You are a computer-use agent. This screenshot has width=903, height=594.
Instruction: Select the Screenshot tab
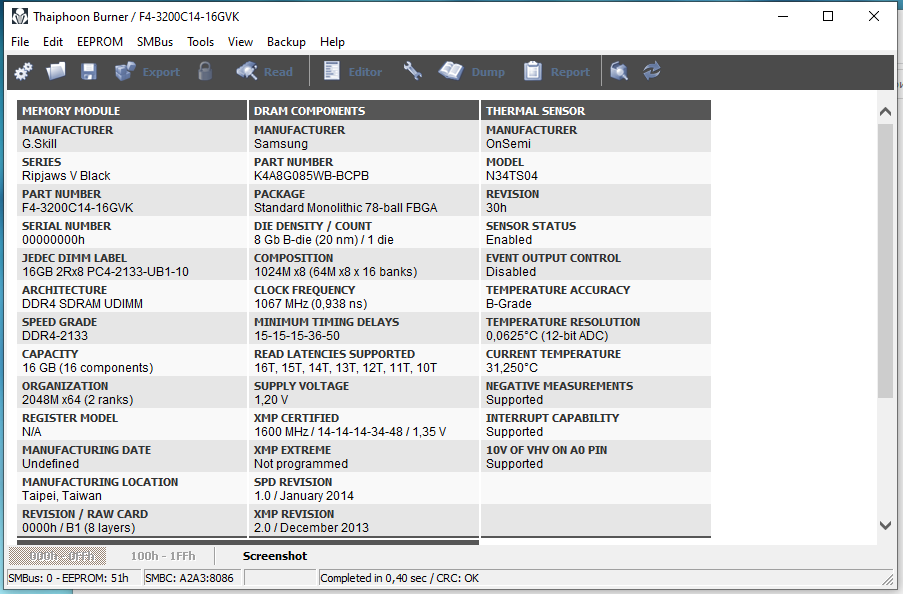coord(275,556)
